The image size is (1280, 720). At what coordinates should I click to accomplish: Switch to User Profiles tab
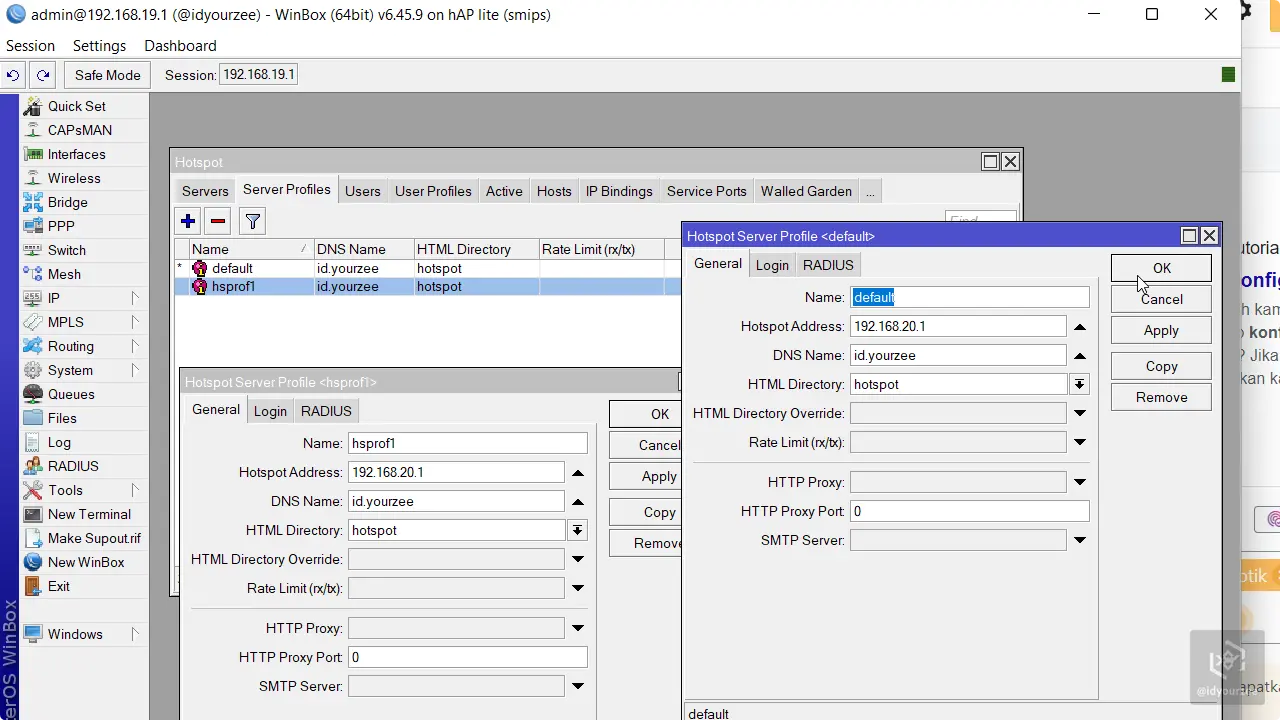coord(433,191)
